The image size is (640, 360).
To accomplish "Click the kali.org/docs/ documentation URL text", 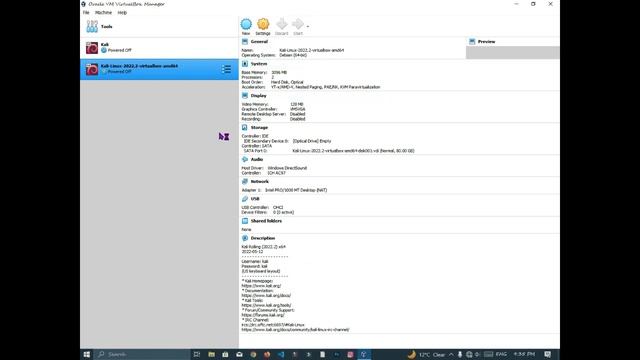I will pyautogui.click(x=266, y=296).
